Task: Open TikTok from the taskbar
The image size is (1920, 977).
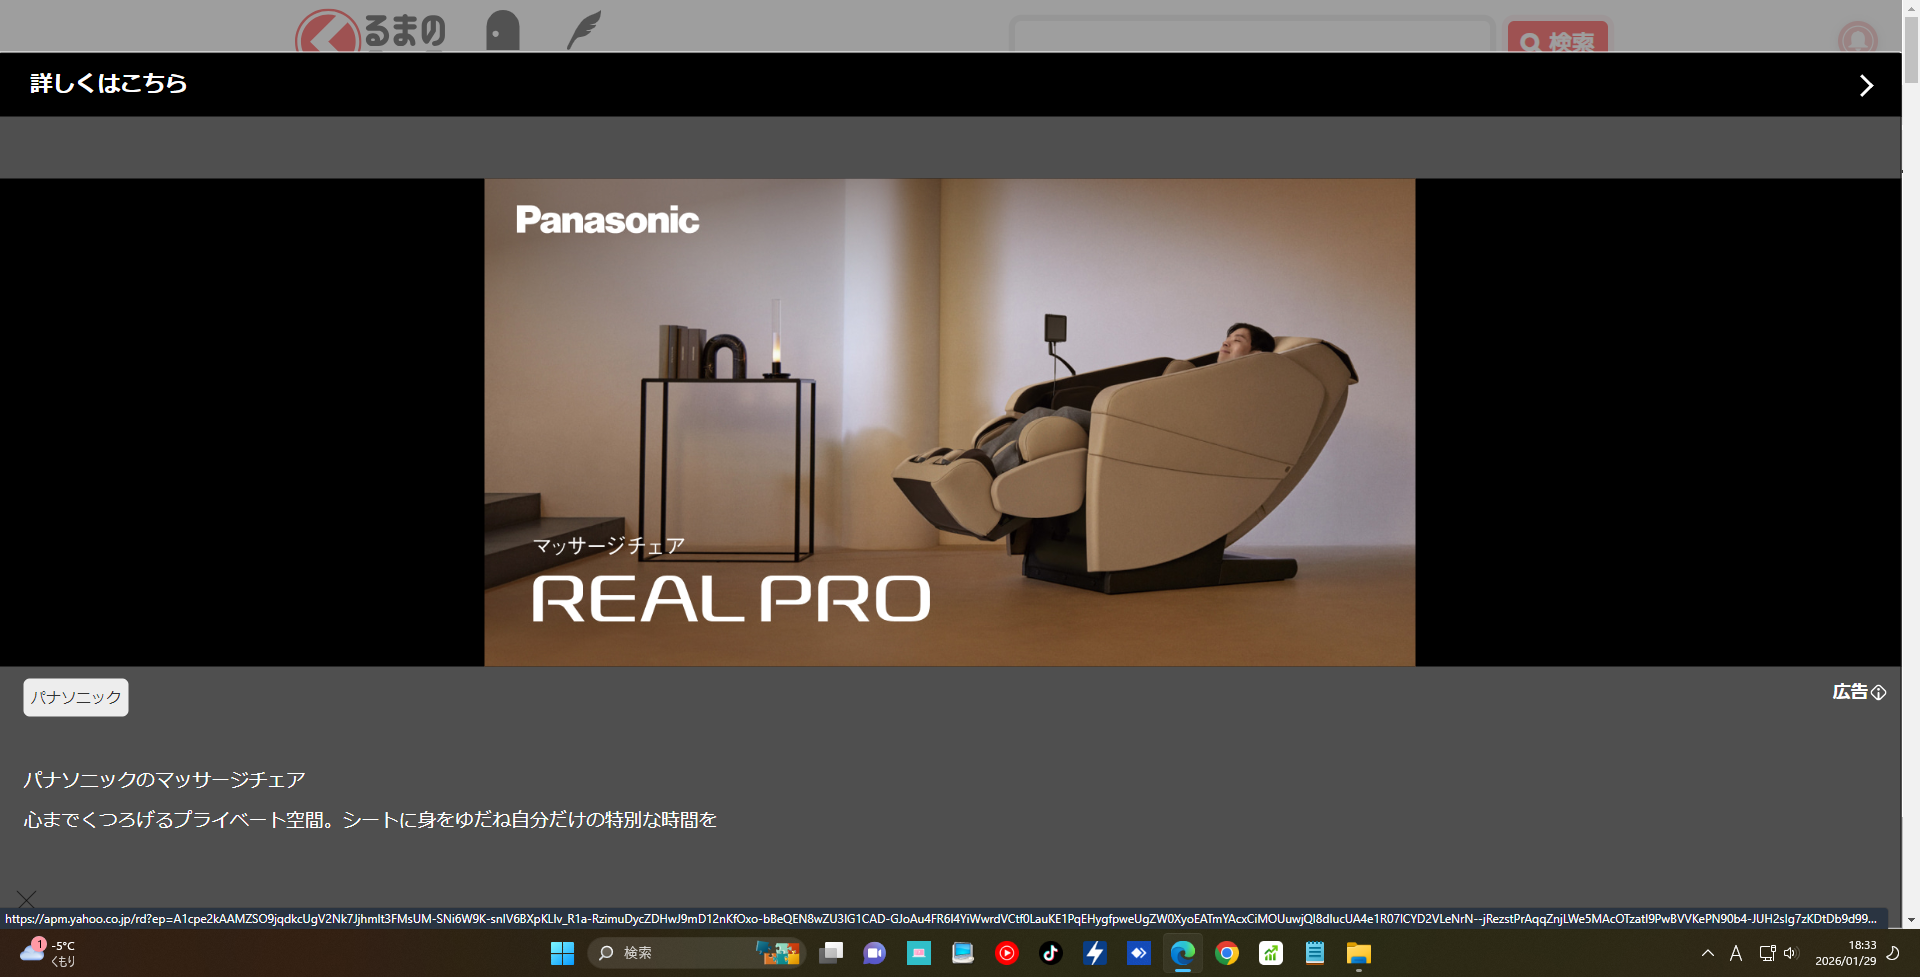Action: (x=1050, y=953)
